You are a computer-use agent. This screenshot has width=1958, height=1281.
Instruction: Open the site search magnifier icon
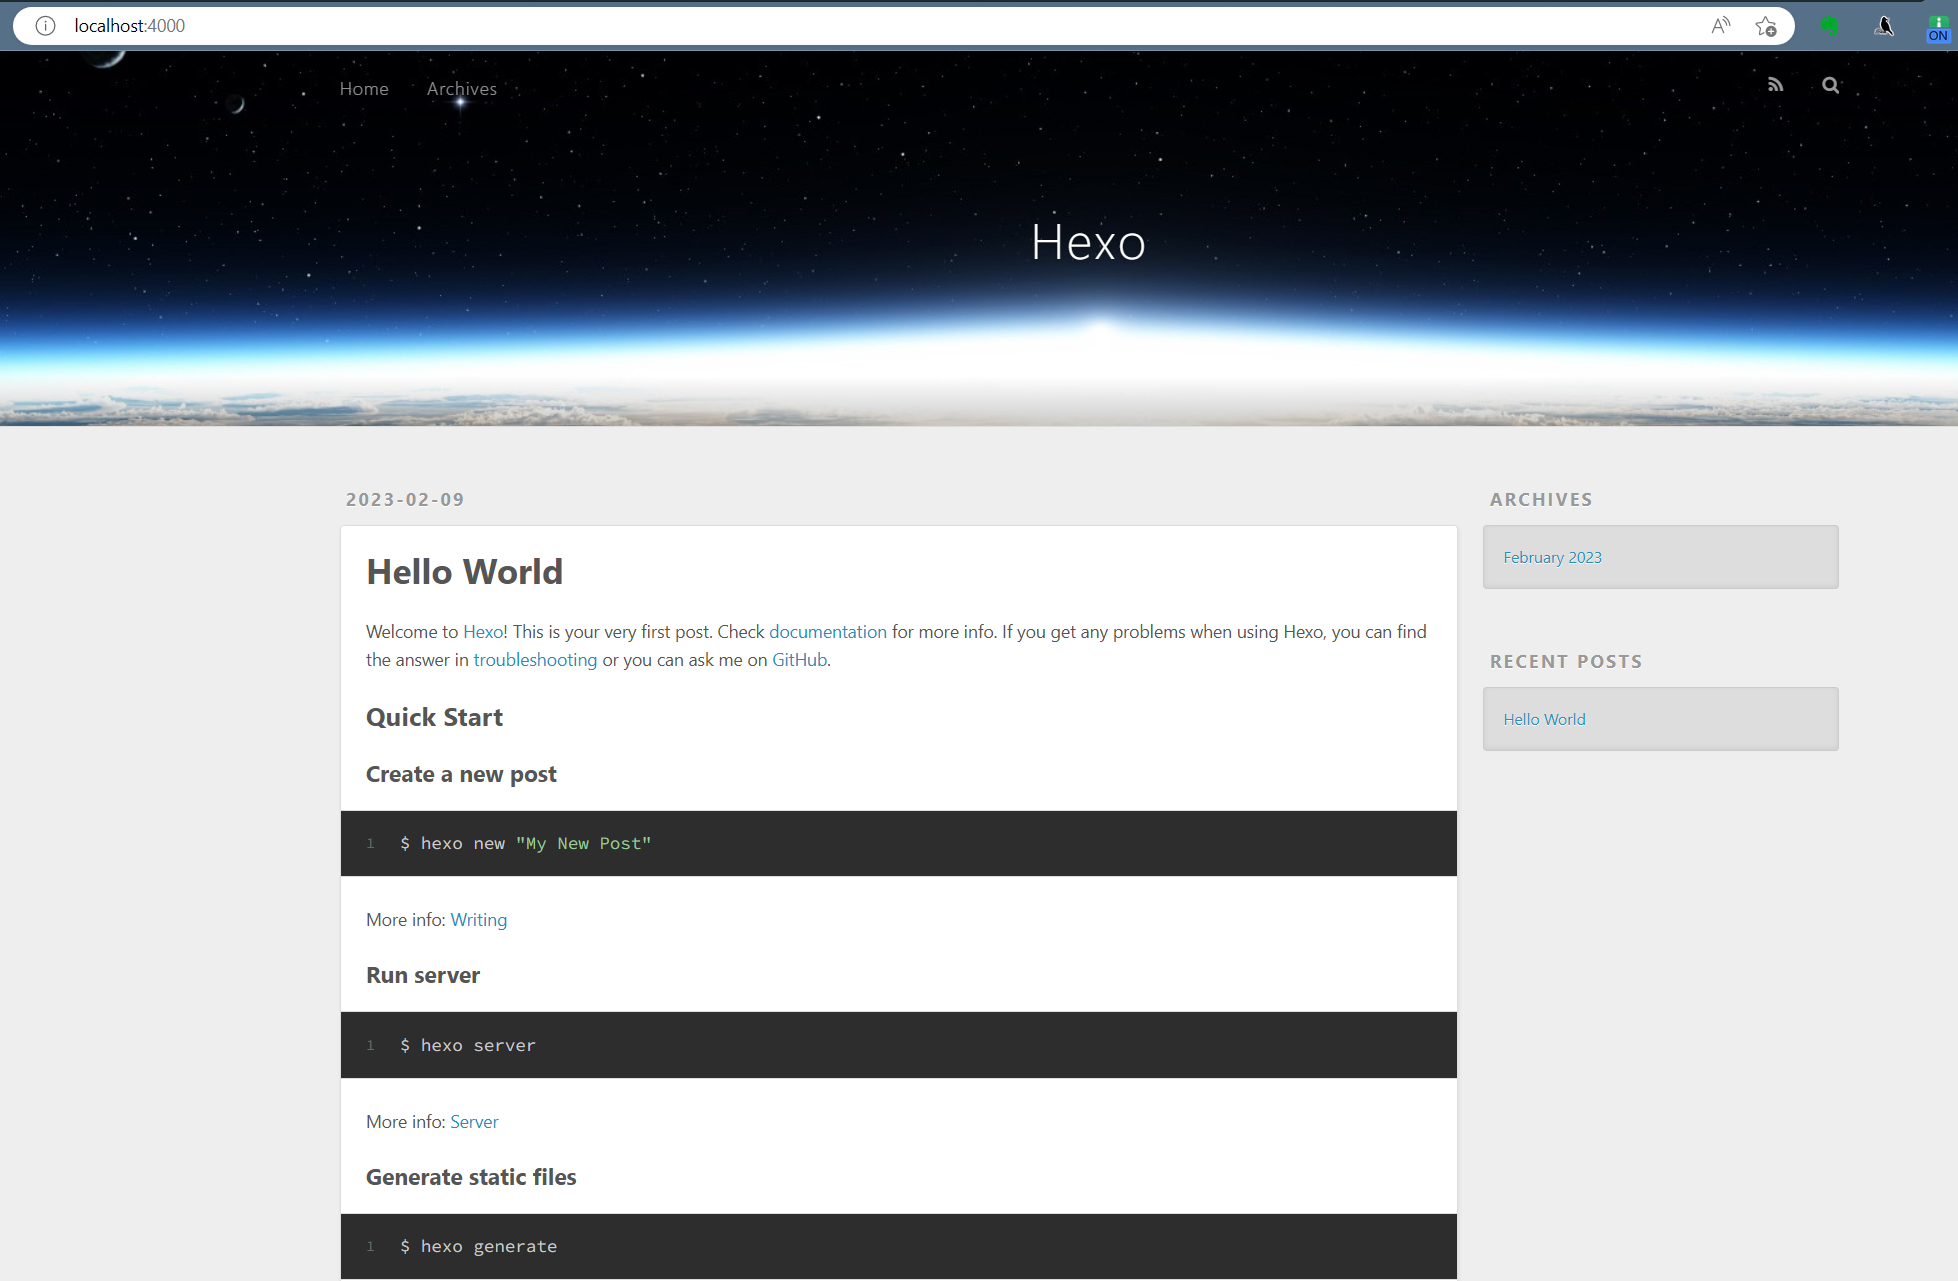(1830, 85)
